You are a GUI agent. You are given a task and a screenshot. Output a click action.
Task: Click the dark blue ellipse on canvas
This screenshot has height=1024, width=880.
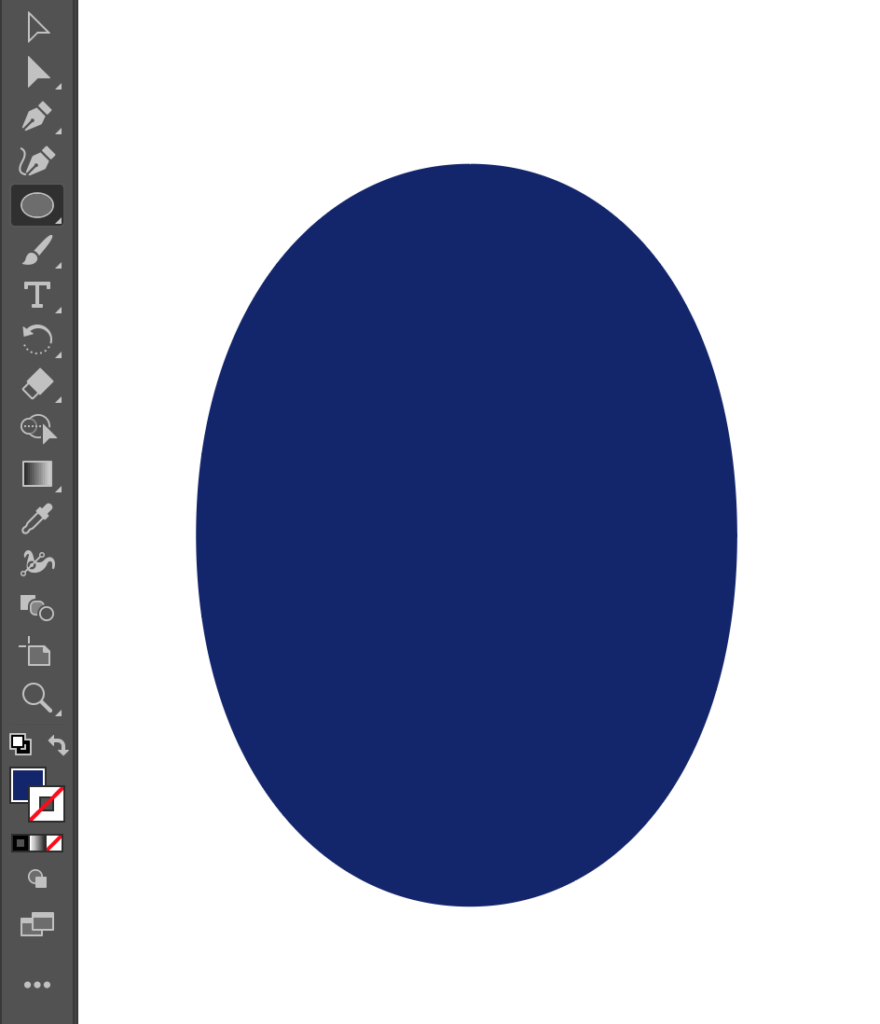pos(467,535)
